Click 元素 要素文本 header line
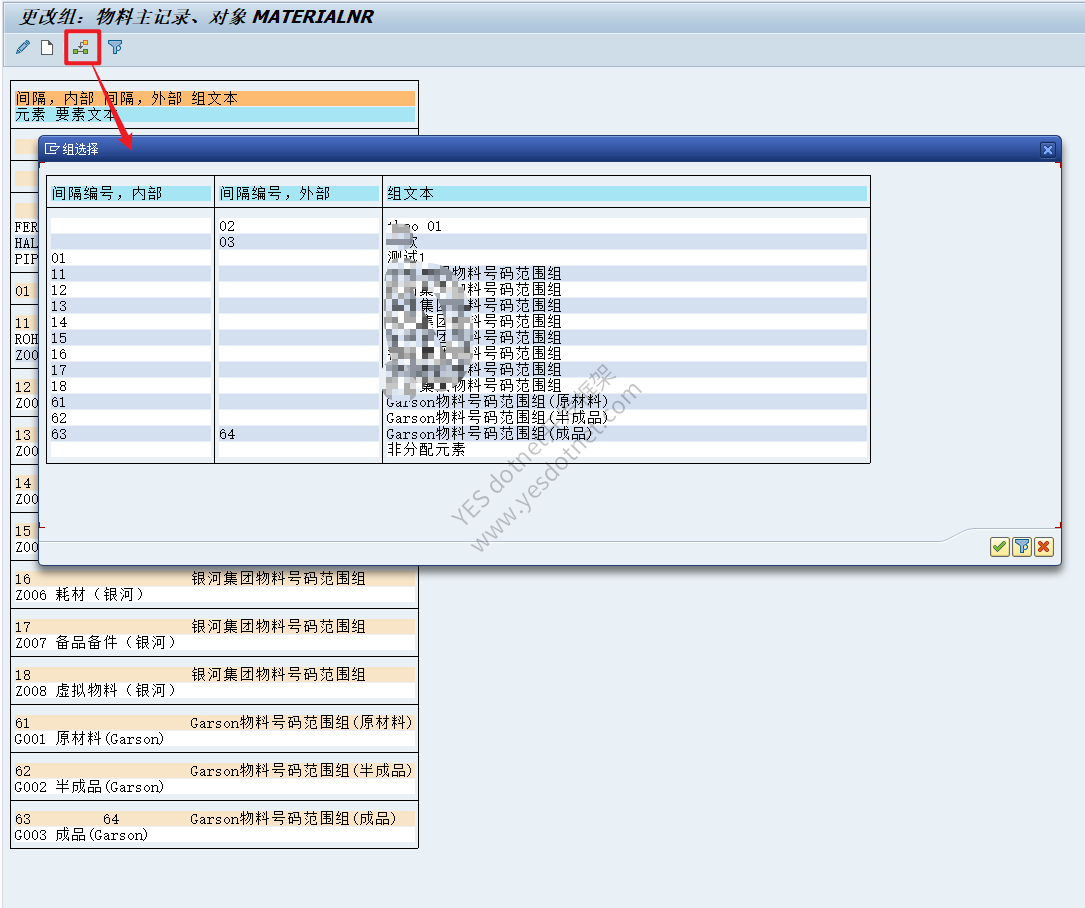1085x908 pixels. pos(215,114)
